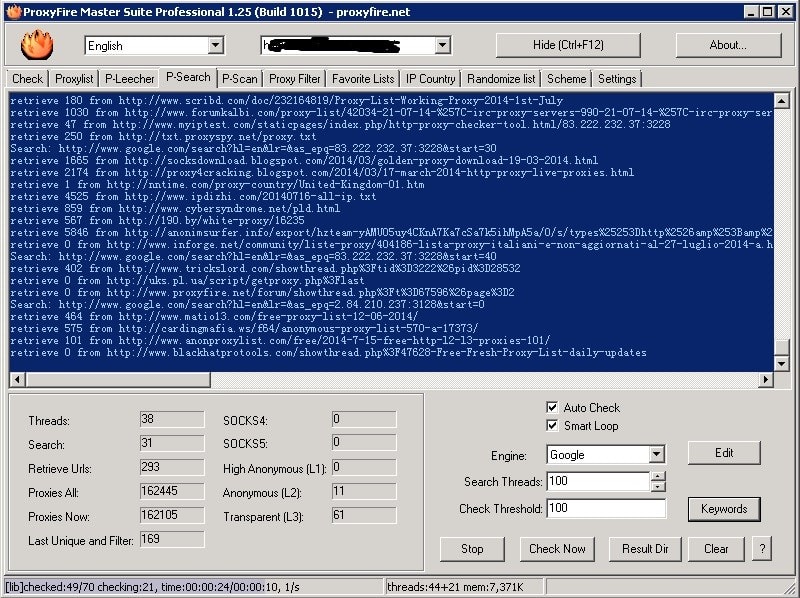Open the Settings tab
The image size is (800, 598).
click(617, 79)
